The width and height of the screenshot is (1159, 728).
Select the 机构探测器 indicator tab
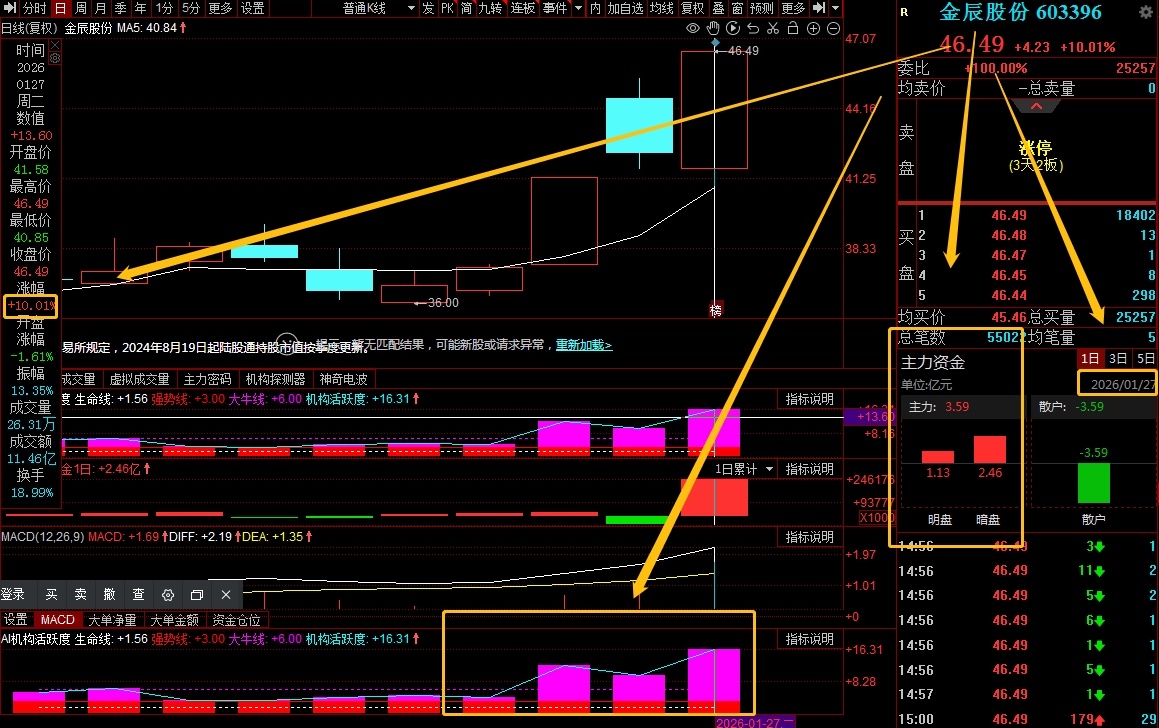click(x=276, y=379)
